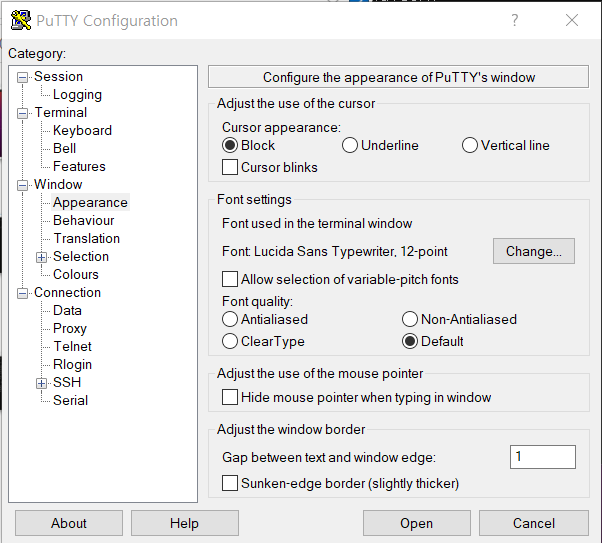Open the Bell category
The width and height of the screenshot is (602, 543).
pos(64,149)
